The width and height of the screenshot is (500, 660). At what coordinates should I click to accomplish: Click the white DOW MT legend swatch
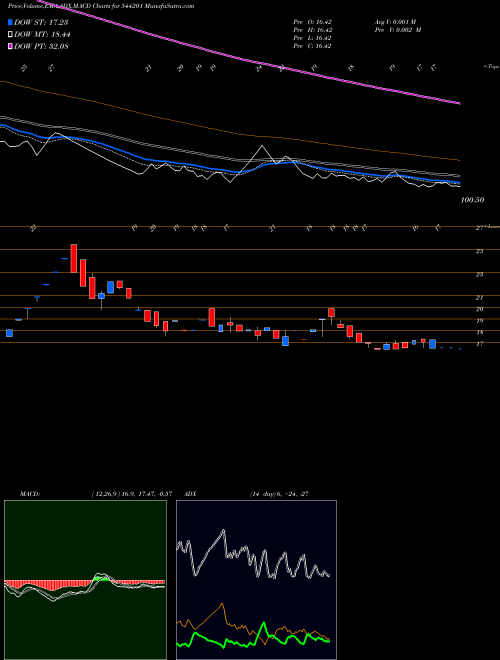(x=10, y=35)
